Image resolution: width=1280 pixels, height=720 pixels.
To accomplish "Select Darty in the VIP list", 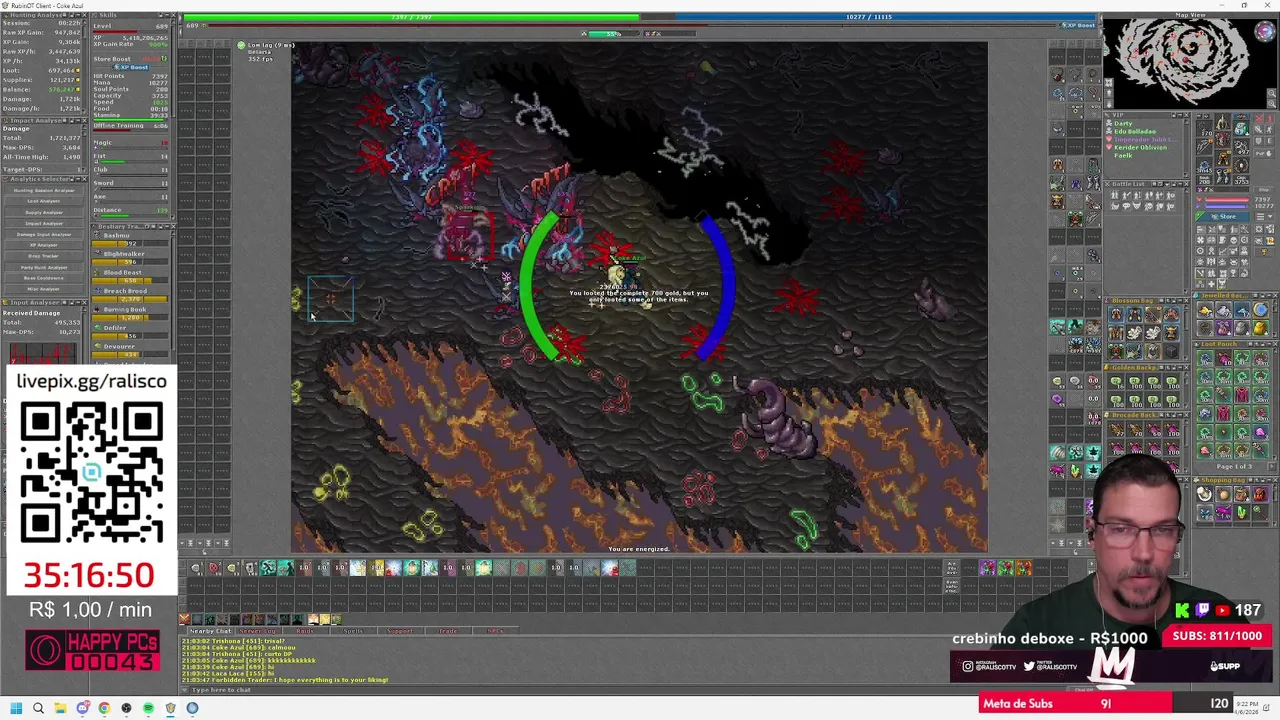I will pyautogui.click(x=1123, y=123).
